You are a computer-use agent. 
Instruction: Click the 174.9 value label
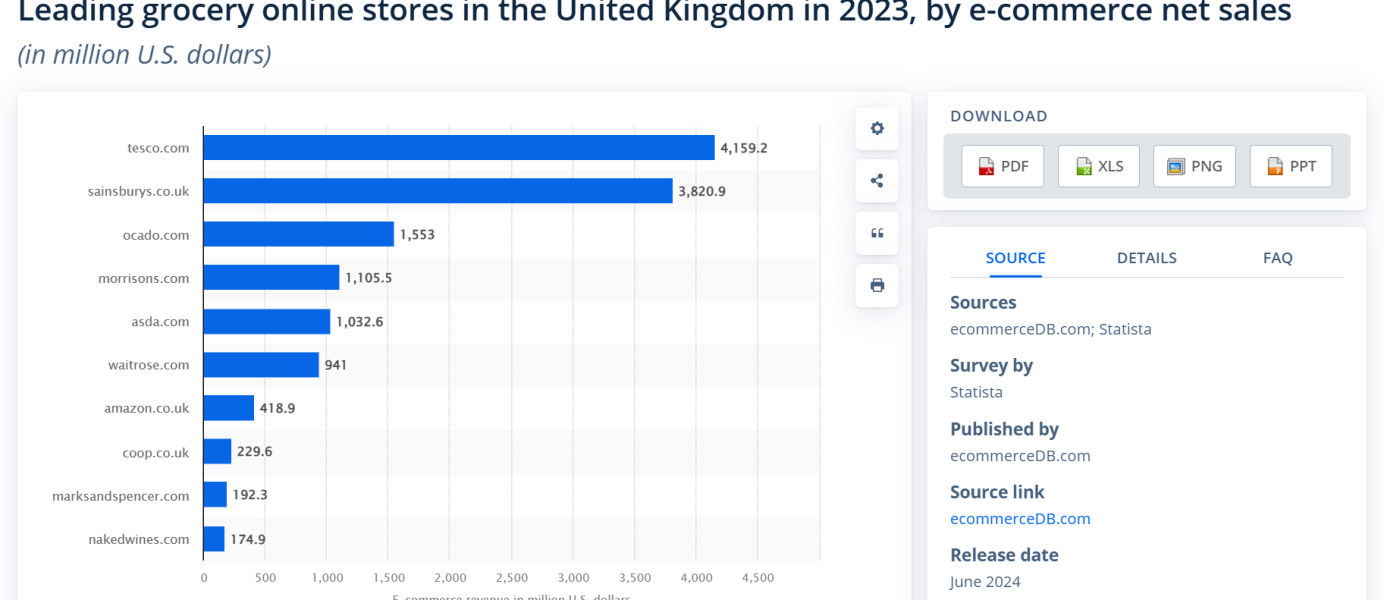coord(248,539)
